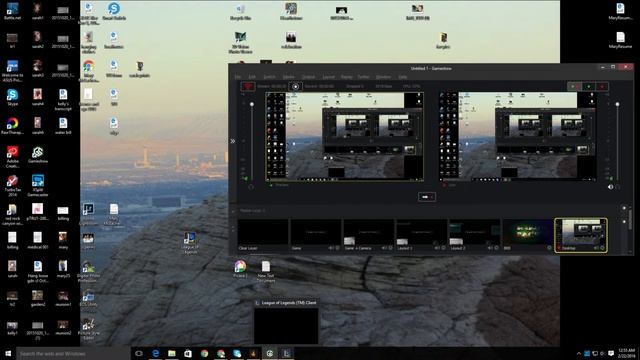Open settings gear on the BRB shot
This screenshot has height=360, width=640.
(549, 248)
